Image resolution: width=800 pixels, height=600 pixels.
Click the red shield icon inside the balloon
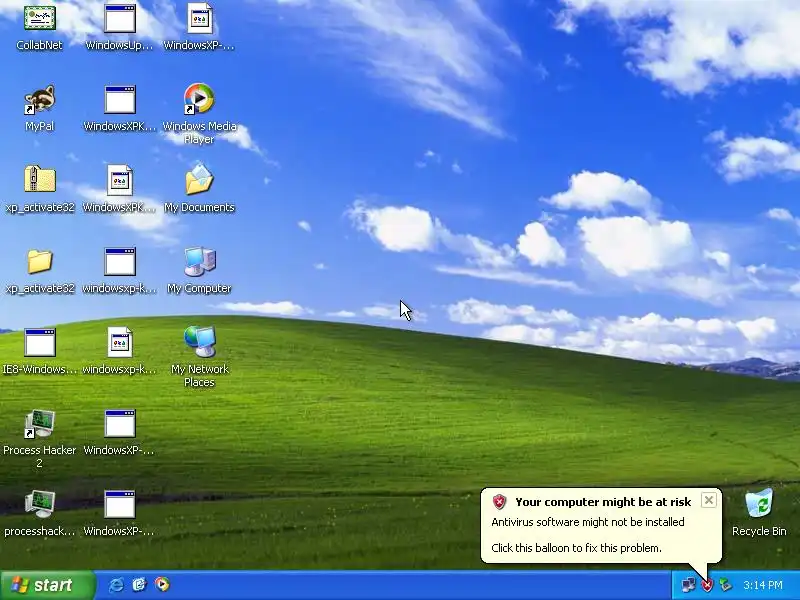pyautogui.click(x=499, y=502)
